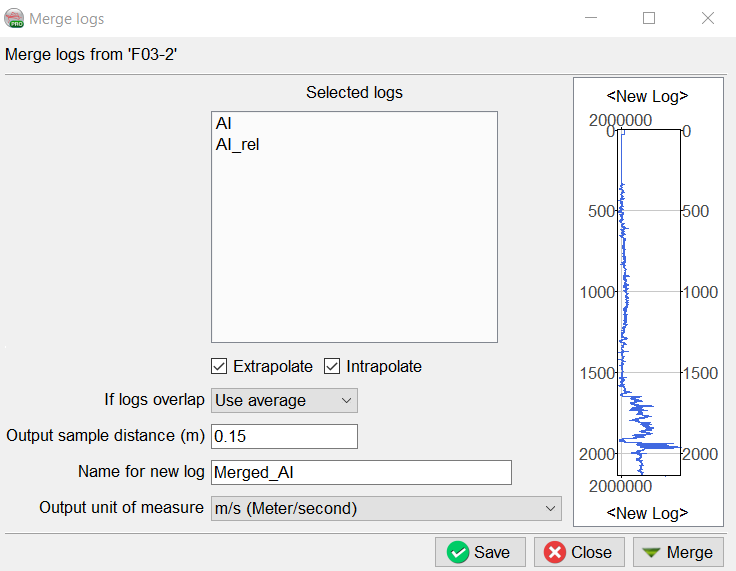
Task: Click the Output sample distance field
Action: click(284, 436)
